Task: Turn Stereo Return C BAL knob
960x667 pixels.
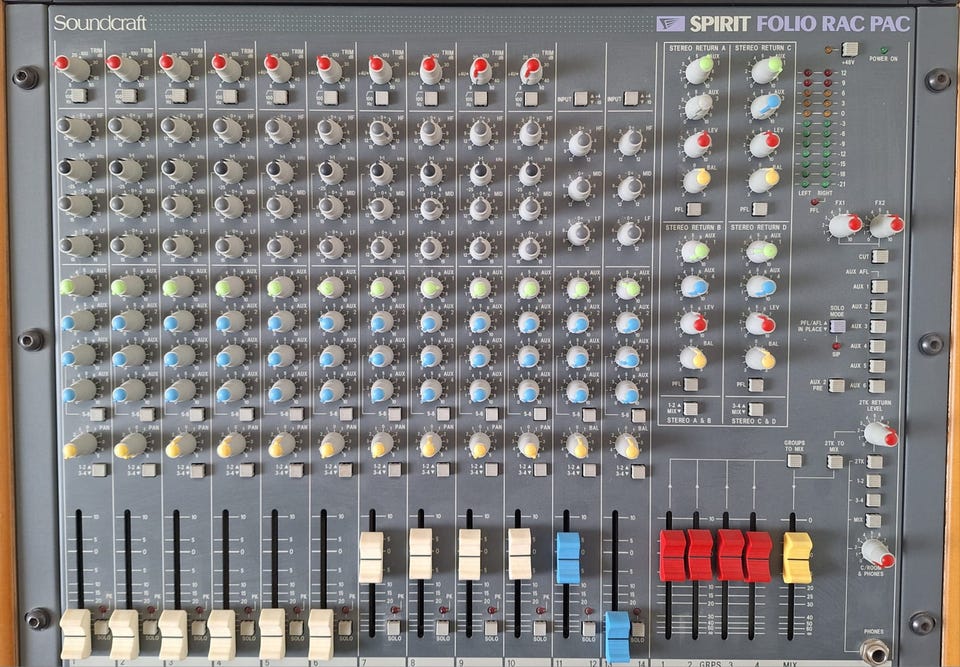Action: 764,179
